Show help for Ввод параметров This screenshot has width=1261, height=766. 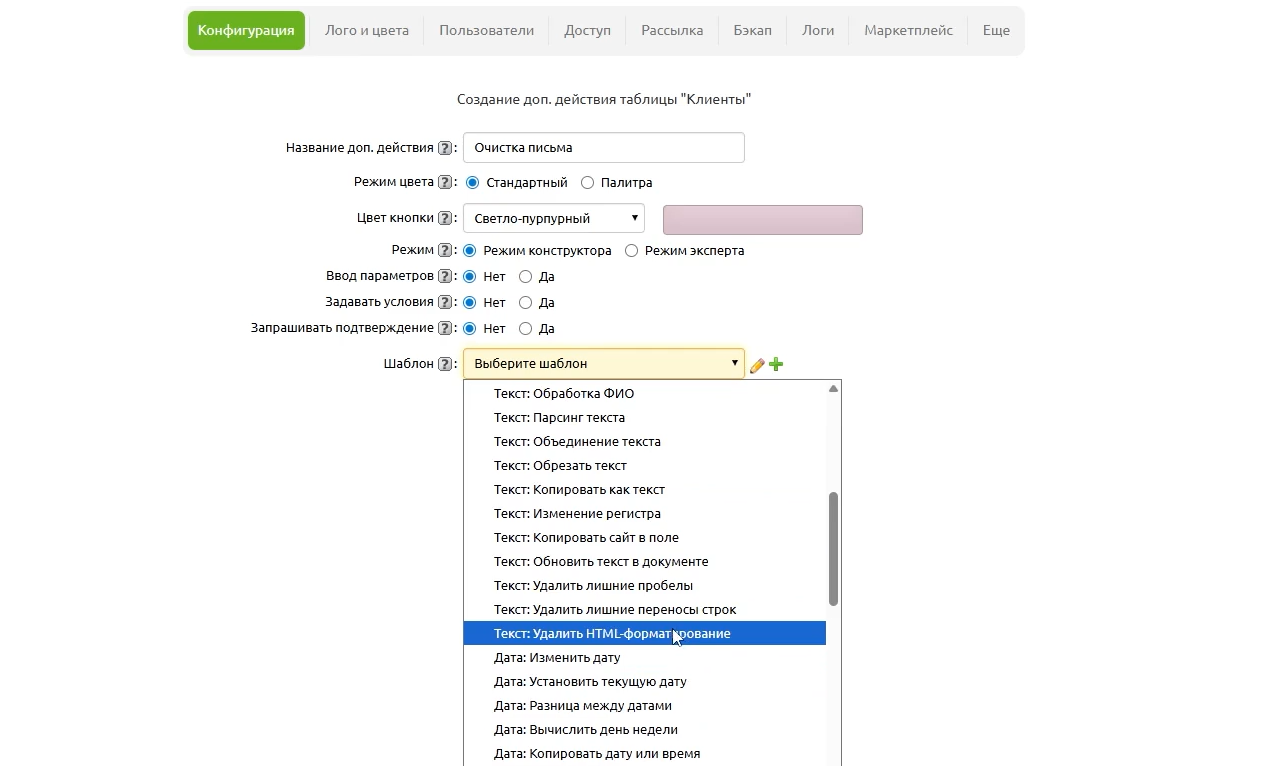pos(445,276)
